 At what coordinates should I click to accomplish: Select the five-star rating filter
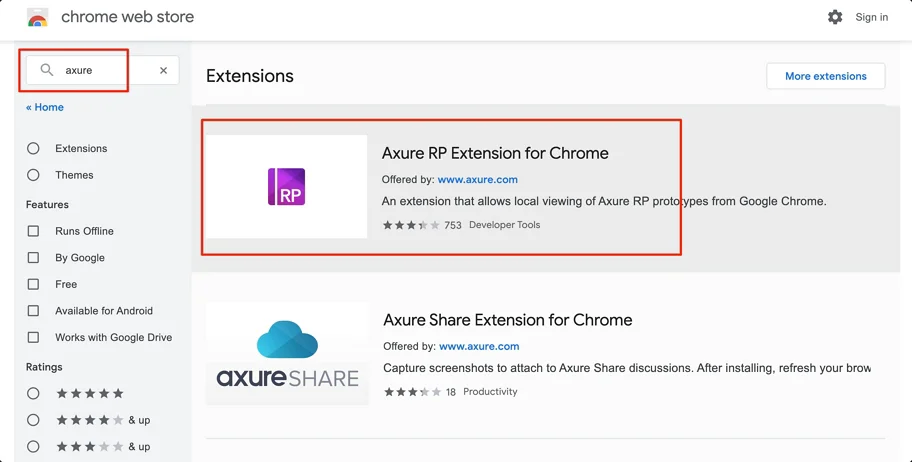[33, 393]
